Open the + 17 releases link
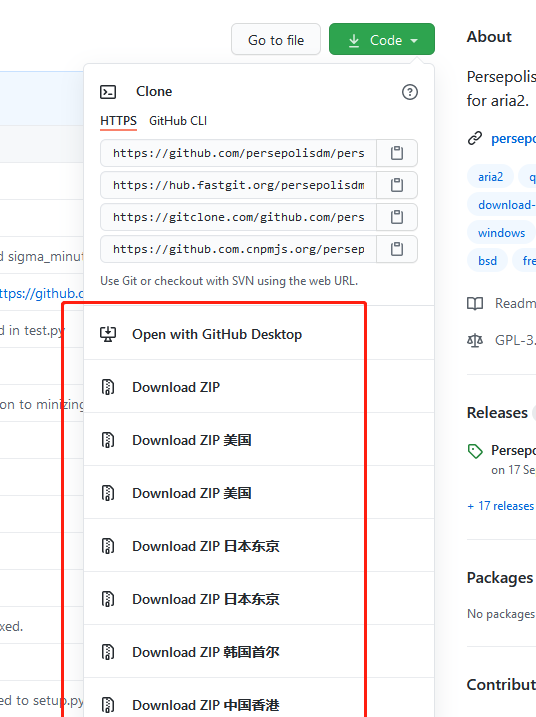This screenshot has width=536, height=717. pos(501,506)
